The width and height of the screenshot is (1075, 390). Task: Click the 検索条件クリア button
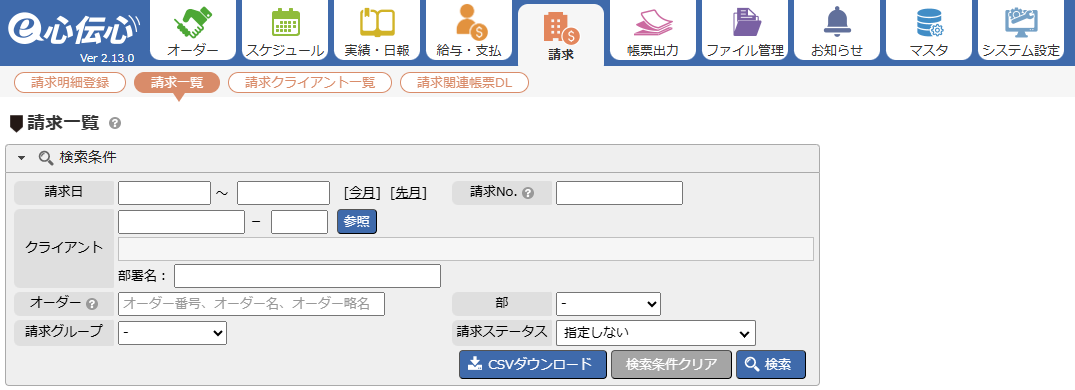pos(671,365)
